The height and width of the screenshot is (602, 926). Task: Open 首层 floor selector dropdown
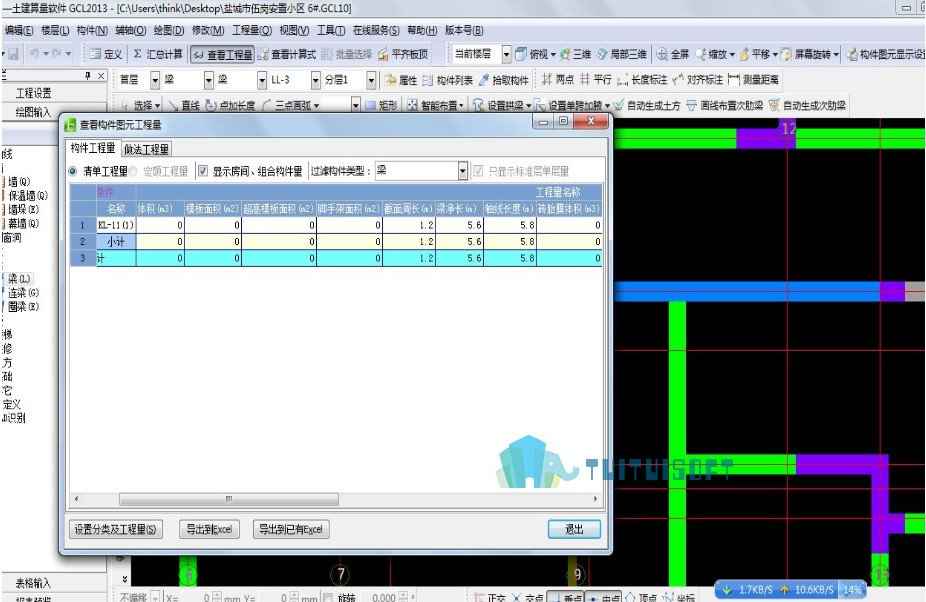(155, 80)
